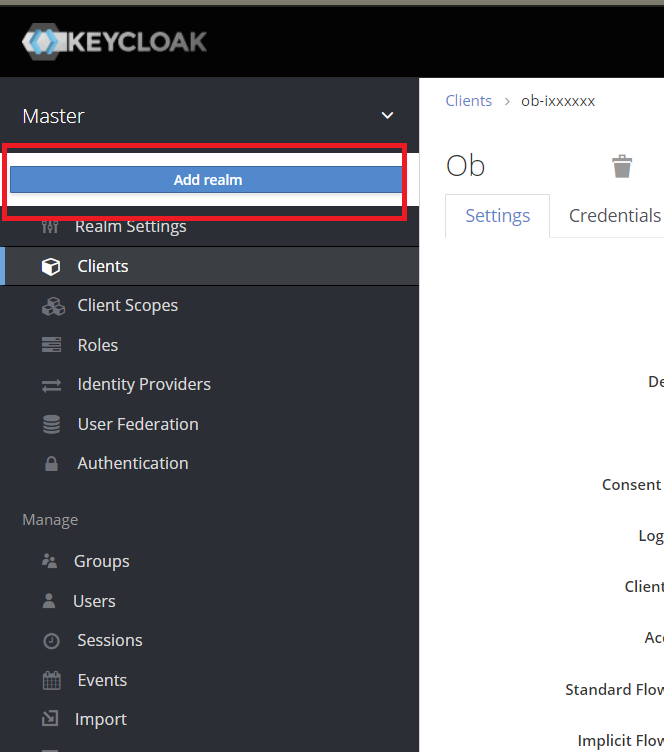Open Events under Manage
This screenshot has height=752, width=664.
[102, 681]
